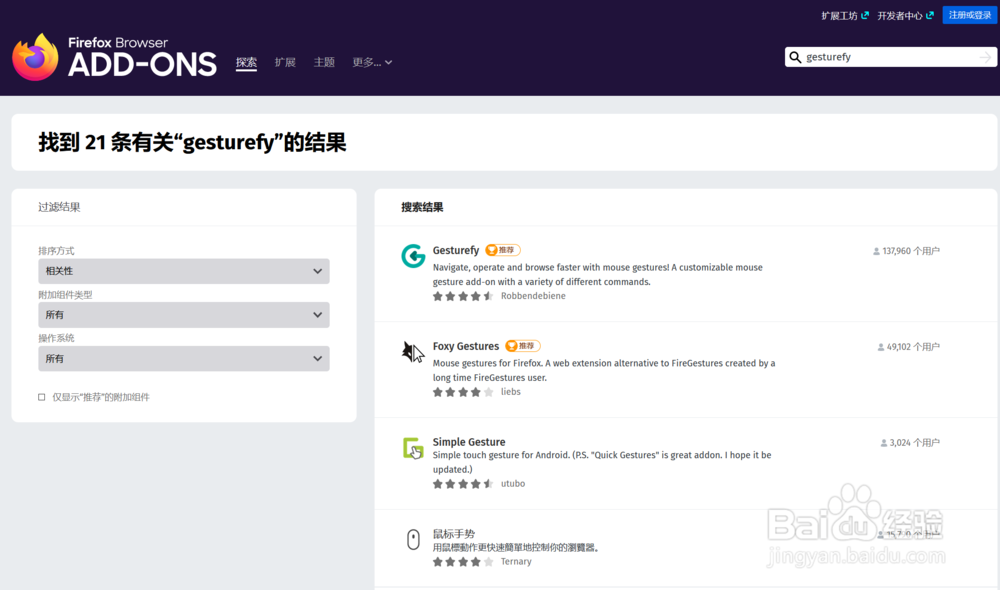Viewport: 1000px width, 590px height.
Task: Click author name liebs
Action: point(510,392)
